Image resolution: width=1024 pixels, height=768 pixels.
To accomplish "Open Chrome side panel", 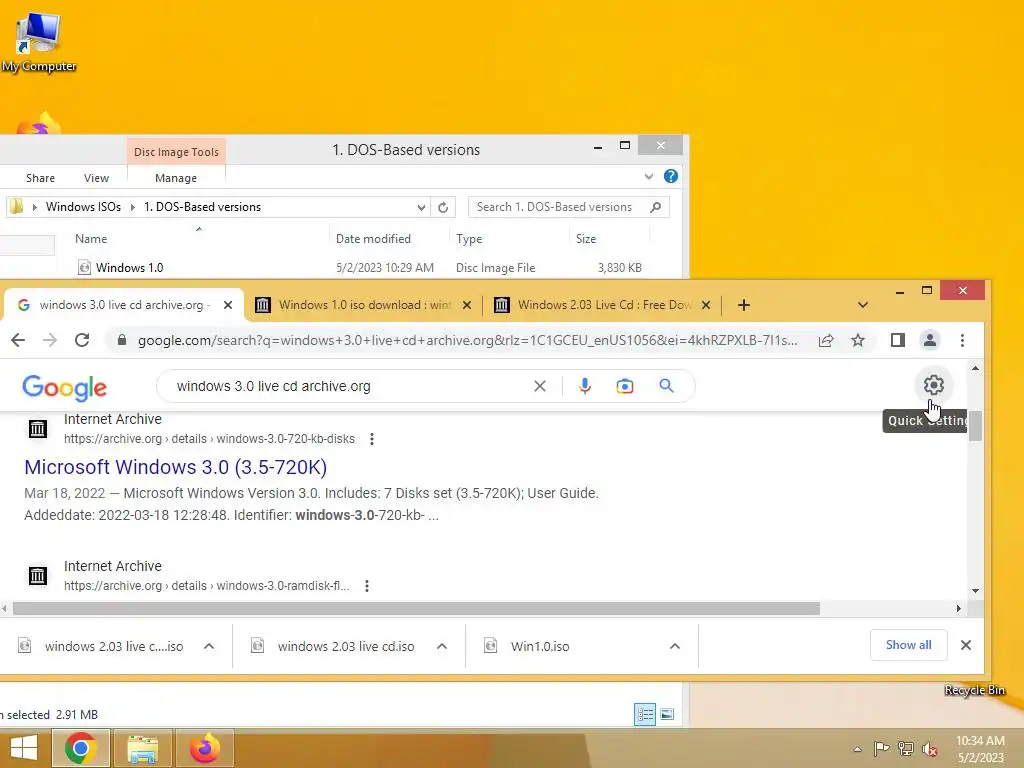I will pos(898,340).
